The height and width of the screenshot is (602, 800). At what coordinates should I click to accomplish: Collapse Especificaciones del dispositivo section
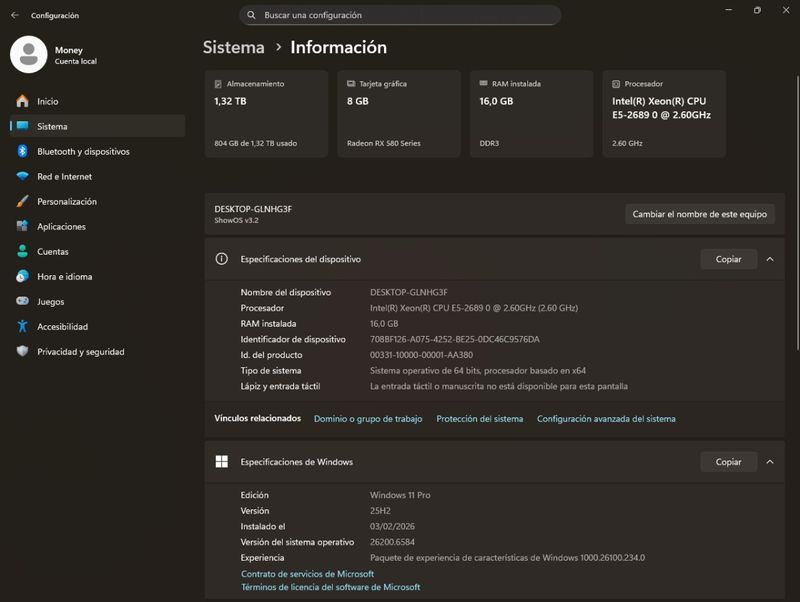(x=770, y=259)
